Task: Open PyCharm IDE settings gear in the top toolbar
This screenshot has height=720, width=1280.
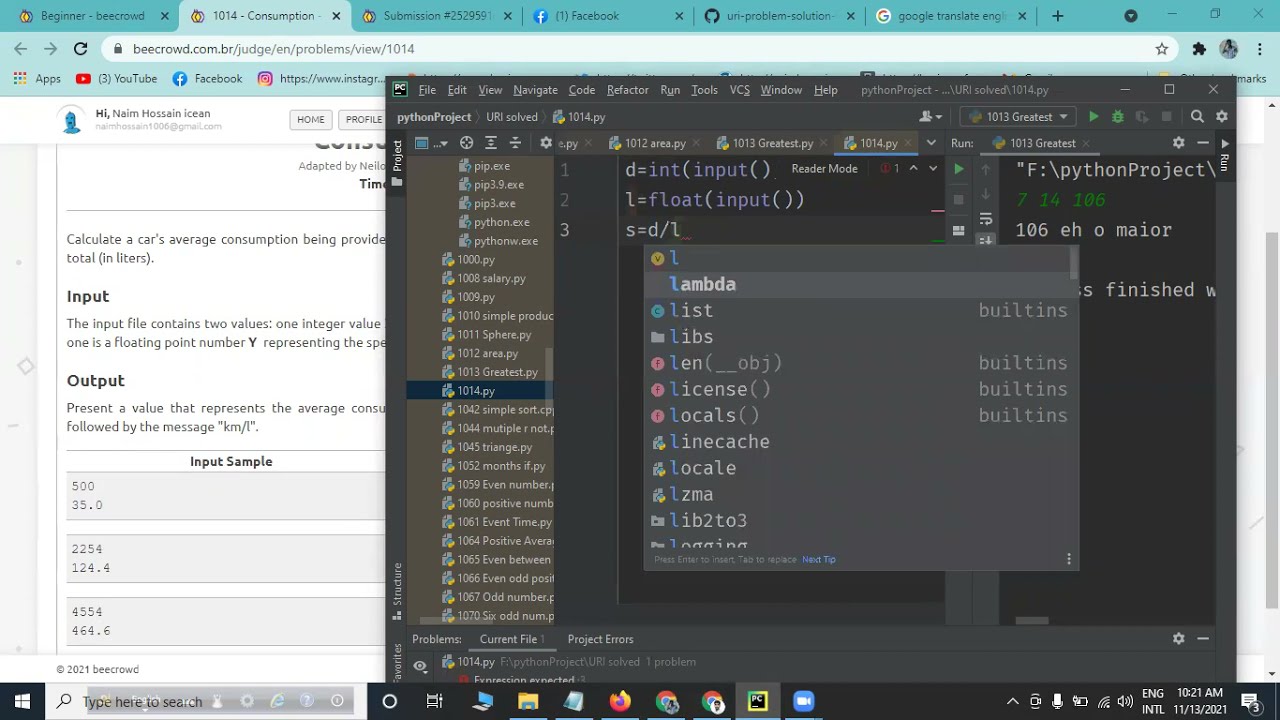Action: (x=1221, y=117)
